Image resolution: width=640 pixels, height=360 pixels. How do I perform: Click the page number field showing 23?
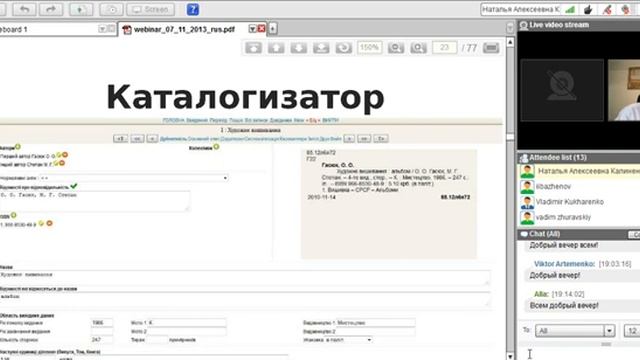pyautogui.click(x=444, y=48)
